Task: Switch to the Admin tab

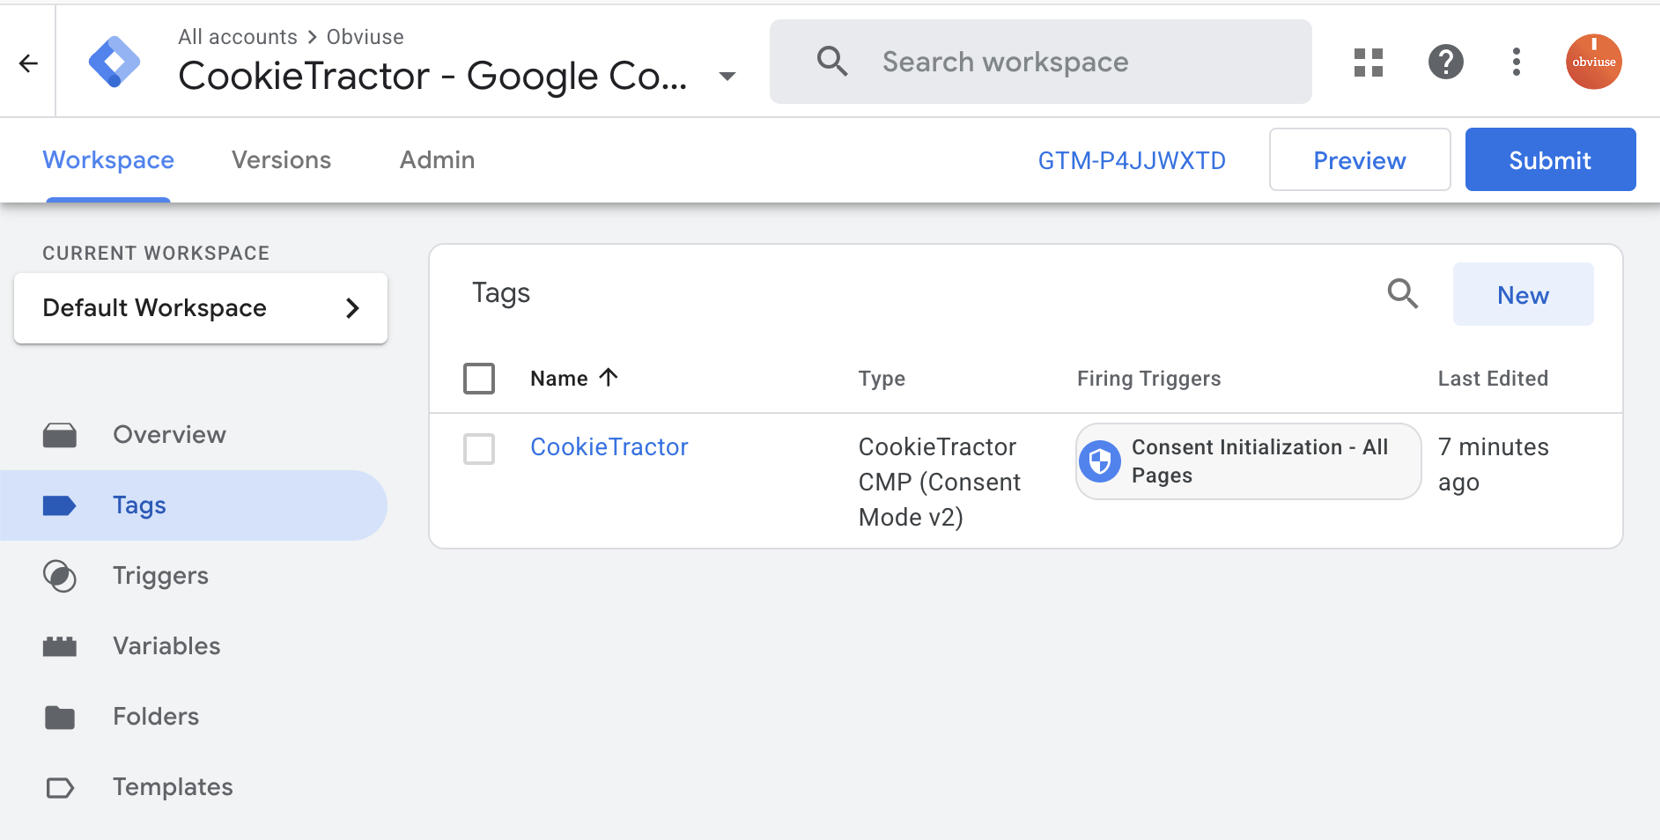Action: (437, 160)
